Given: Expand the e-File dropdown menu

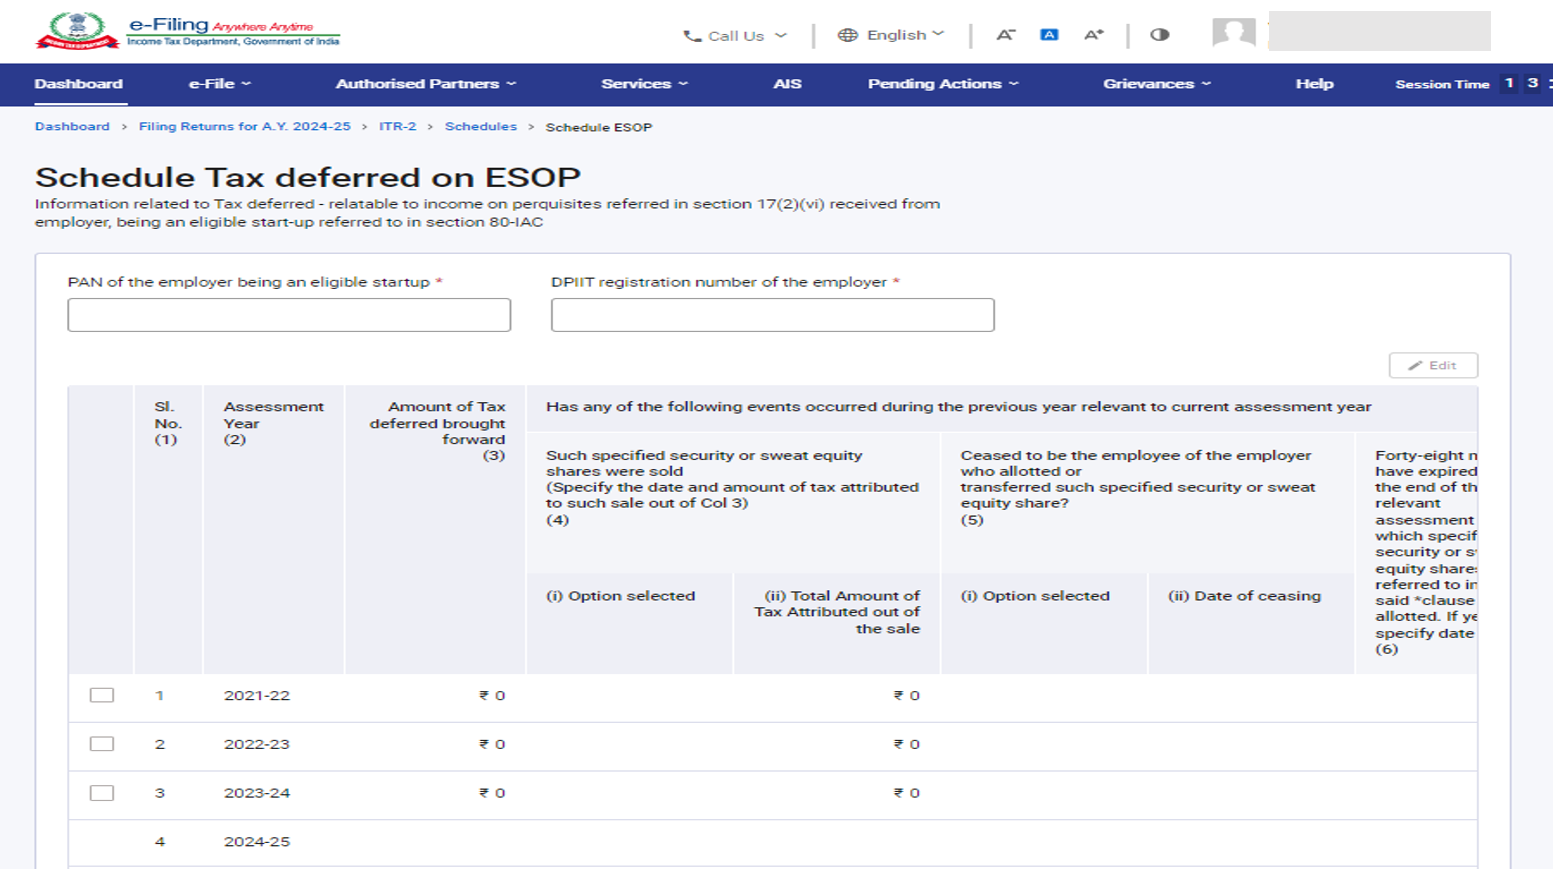Looking at the screenshot, I should point(219,84).
